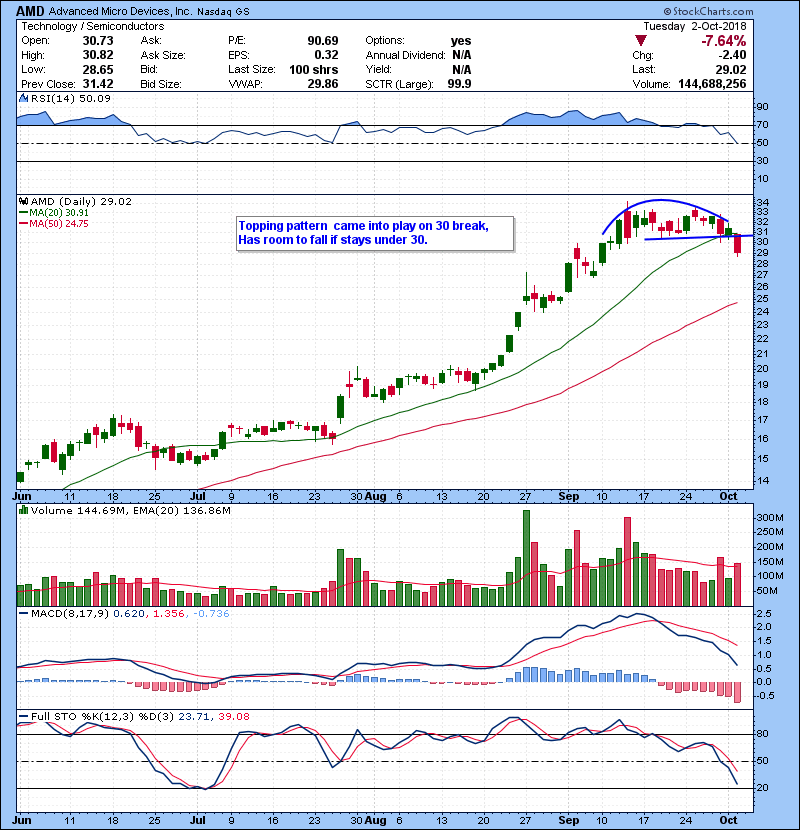Click the company name Advanced Micro Devices, Inc.
Viewport: 800px width, 830px height.
pyautogui.click(x=120, y=11)
